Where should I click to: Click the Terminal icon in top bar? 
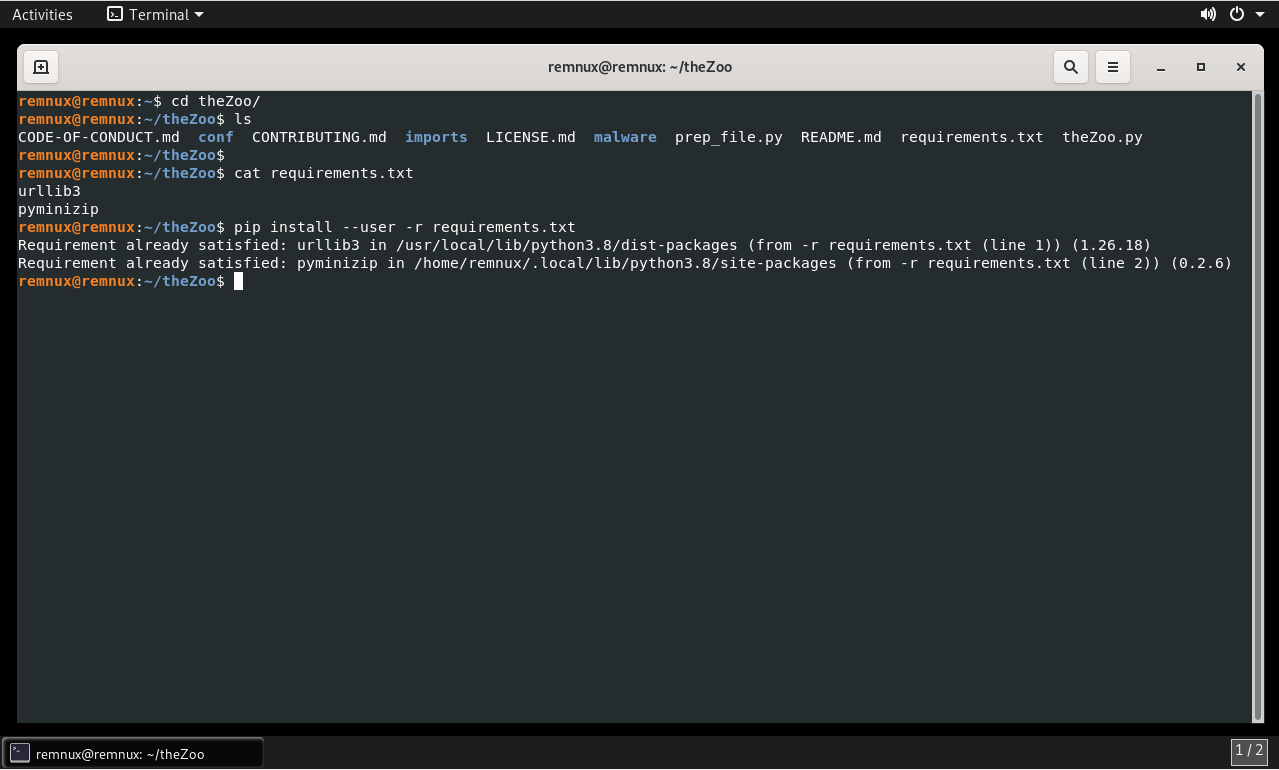click(115, 14)
